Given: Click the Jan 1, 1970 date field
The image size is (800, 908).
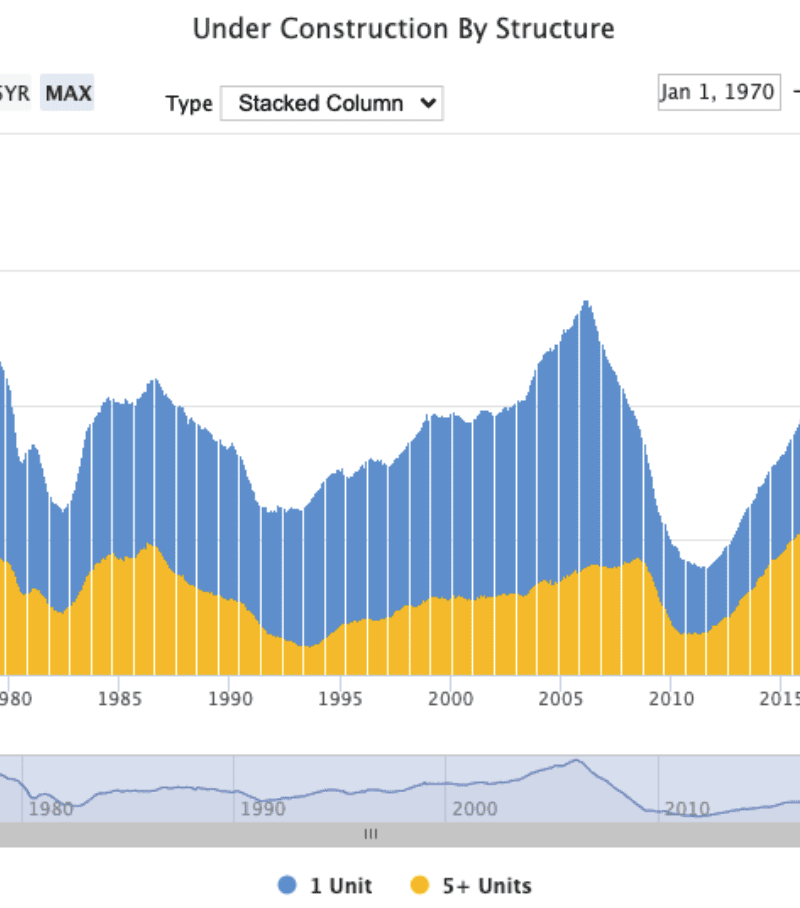Looking at the screenshot, I should tap(718, 92).
